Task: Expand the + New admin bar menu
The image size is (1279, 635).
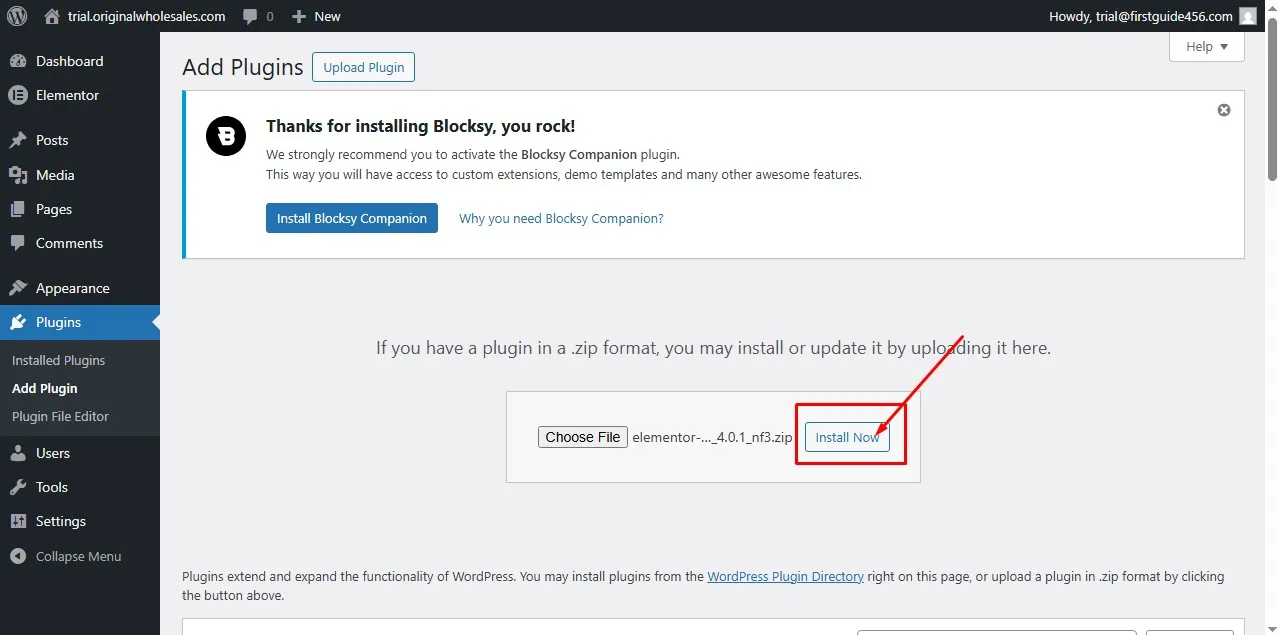Action: click(x=315, y=15)
